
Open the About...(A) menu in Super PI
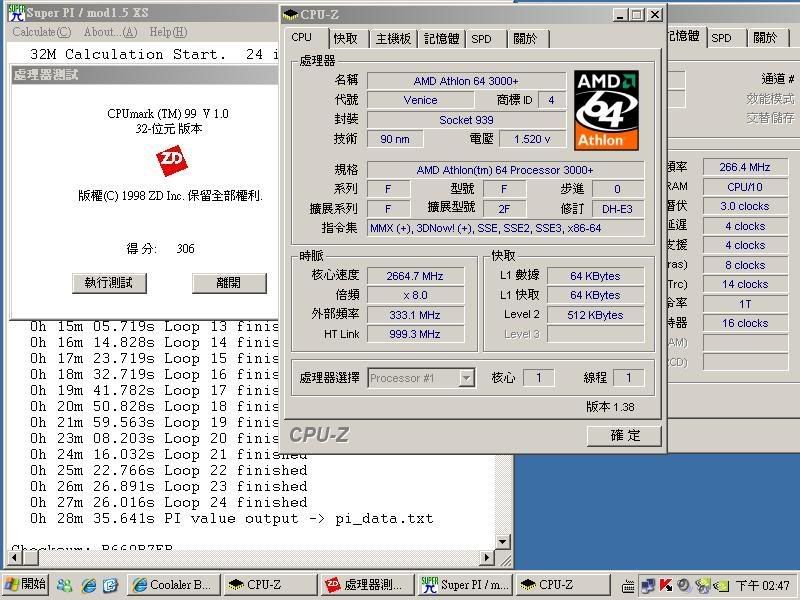111,32
